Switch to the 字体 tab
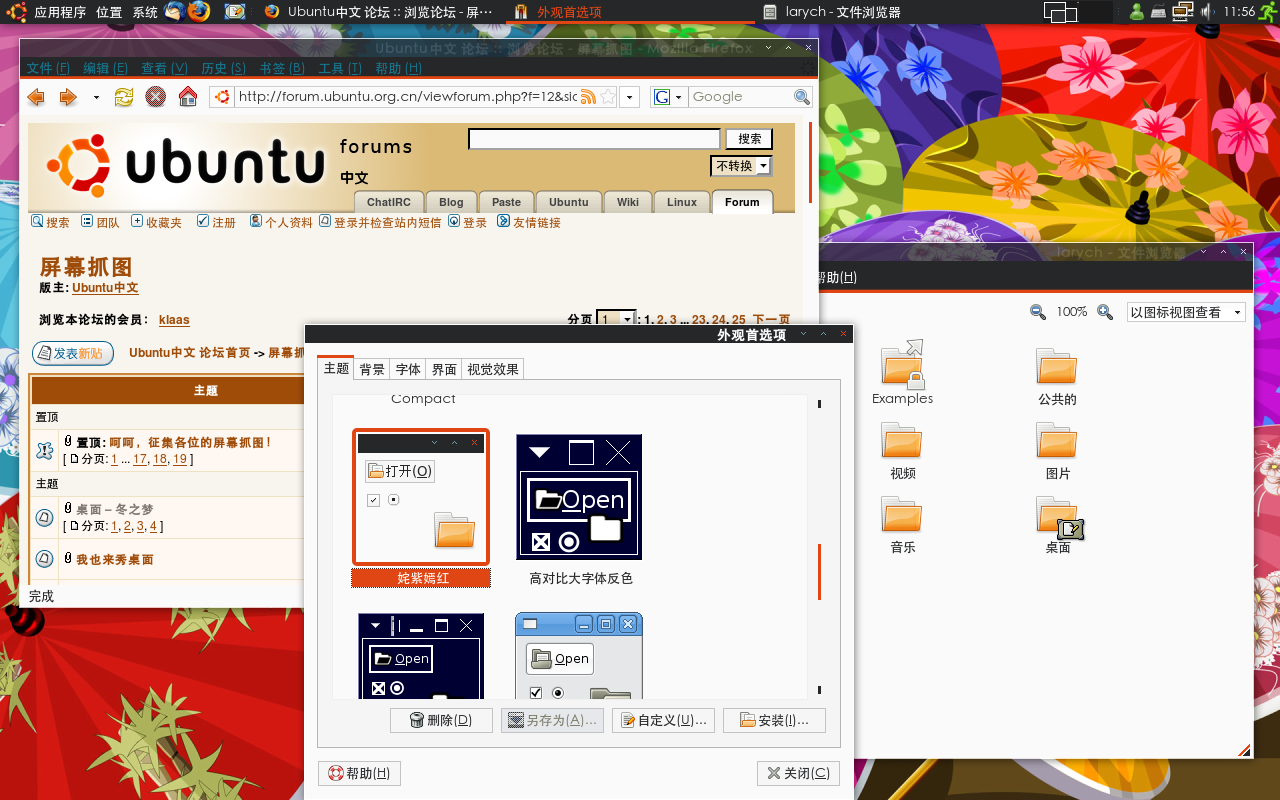 408,369
